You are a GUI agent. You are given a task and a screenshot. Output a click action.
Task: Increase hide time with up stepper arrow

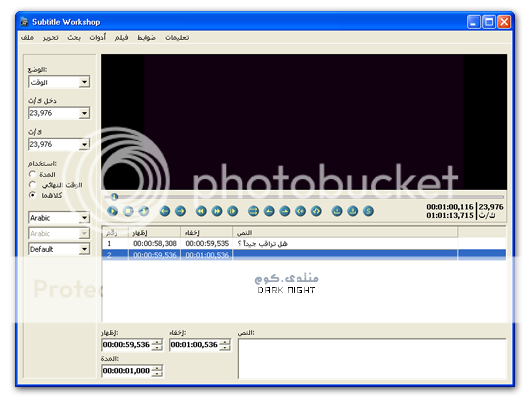pos(225,342)
